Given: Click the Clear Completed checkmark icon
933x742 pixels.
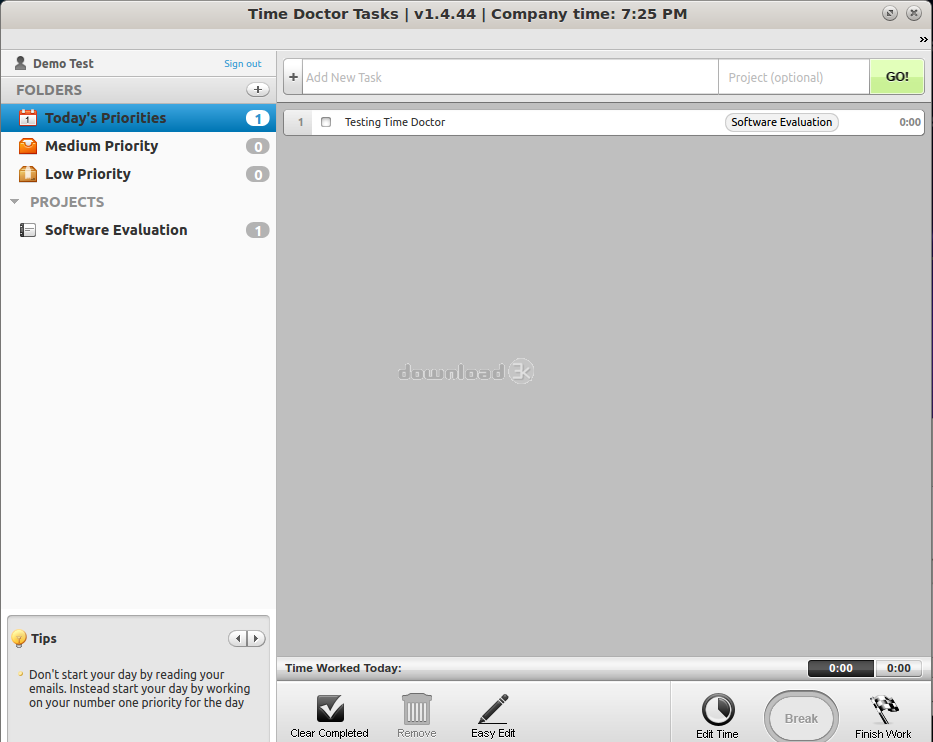Looking at the screenshot, I should [329, 710].
